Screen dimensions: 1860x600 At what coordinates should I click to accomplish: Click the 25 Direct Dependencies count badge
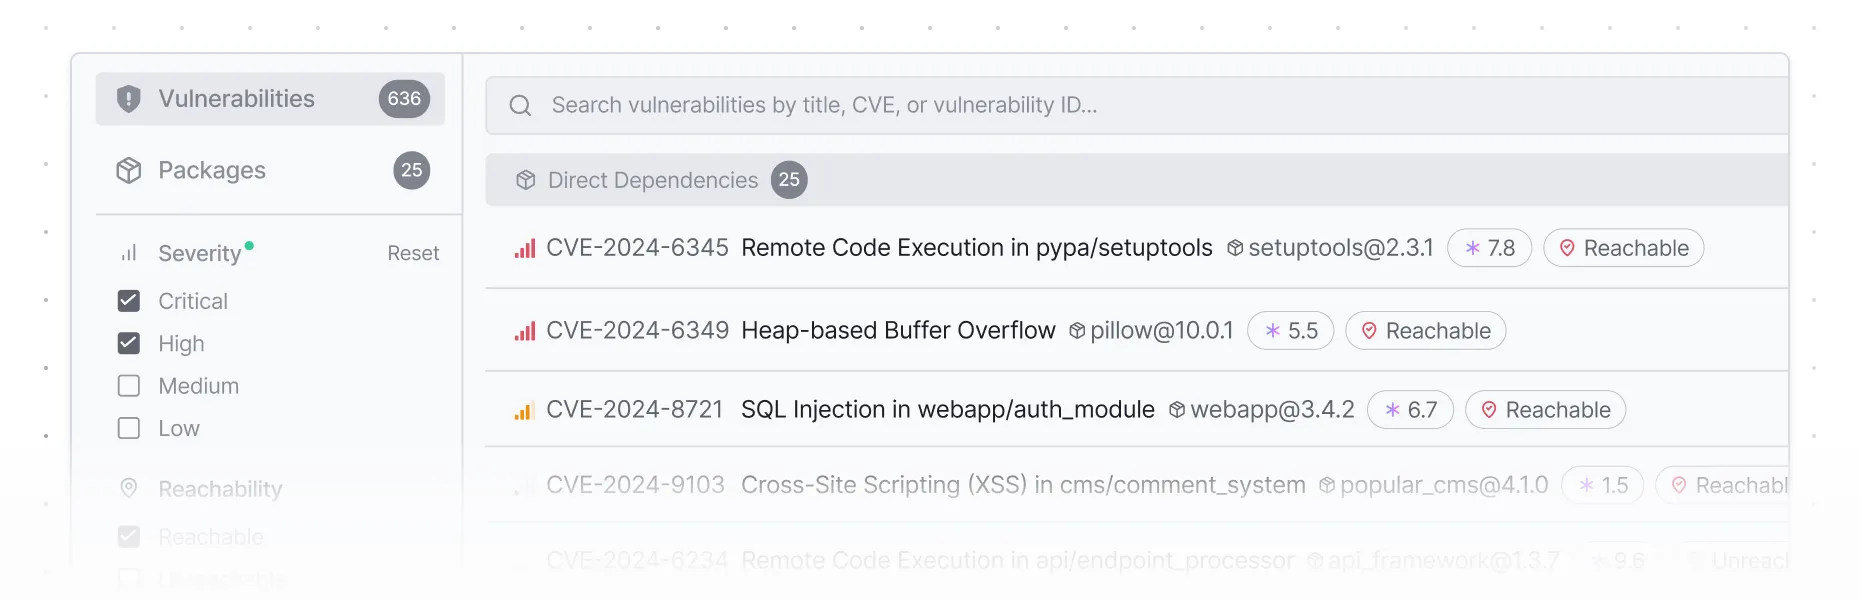tap(789, 180)
